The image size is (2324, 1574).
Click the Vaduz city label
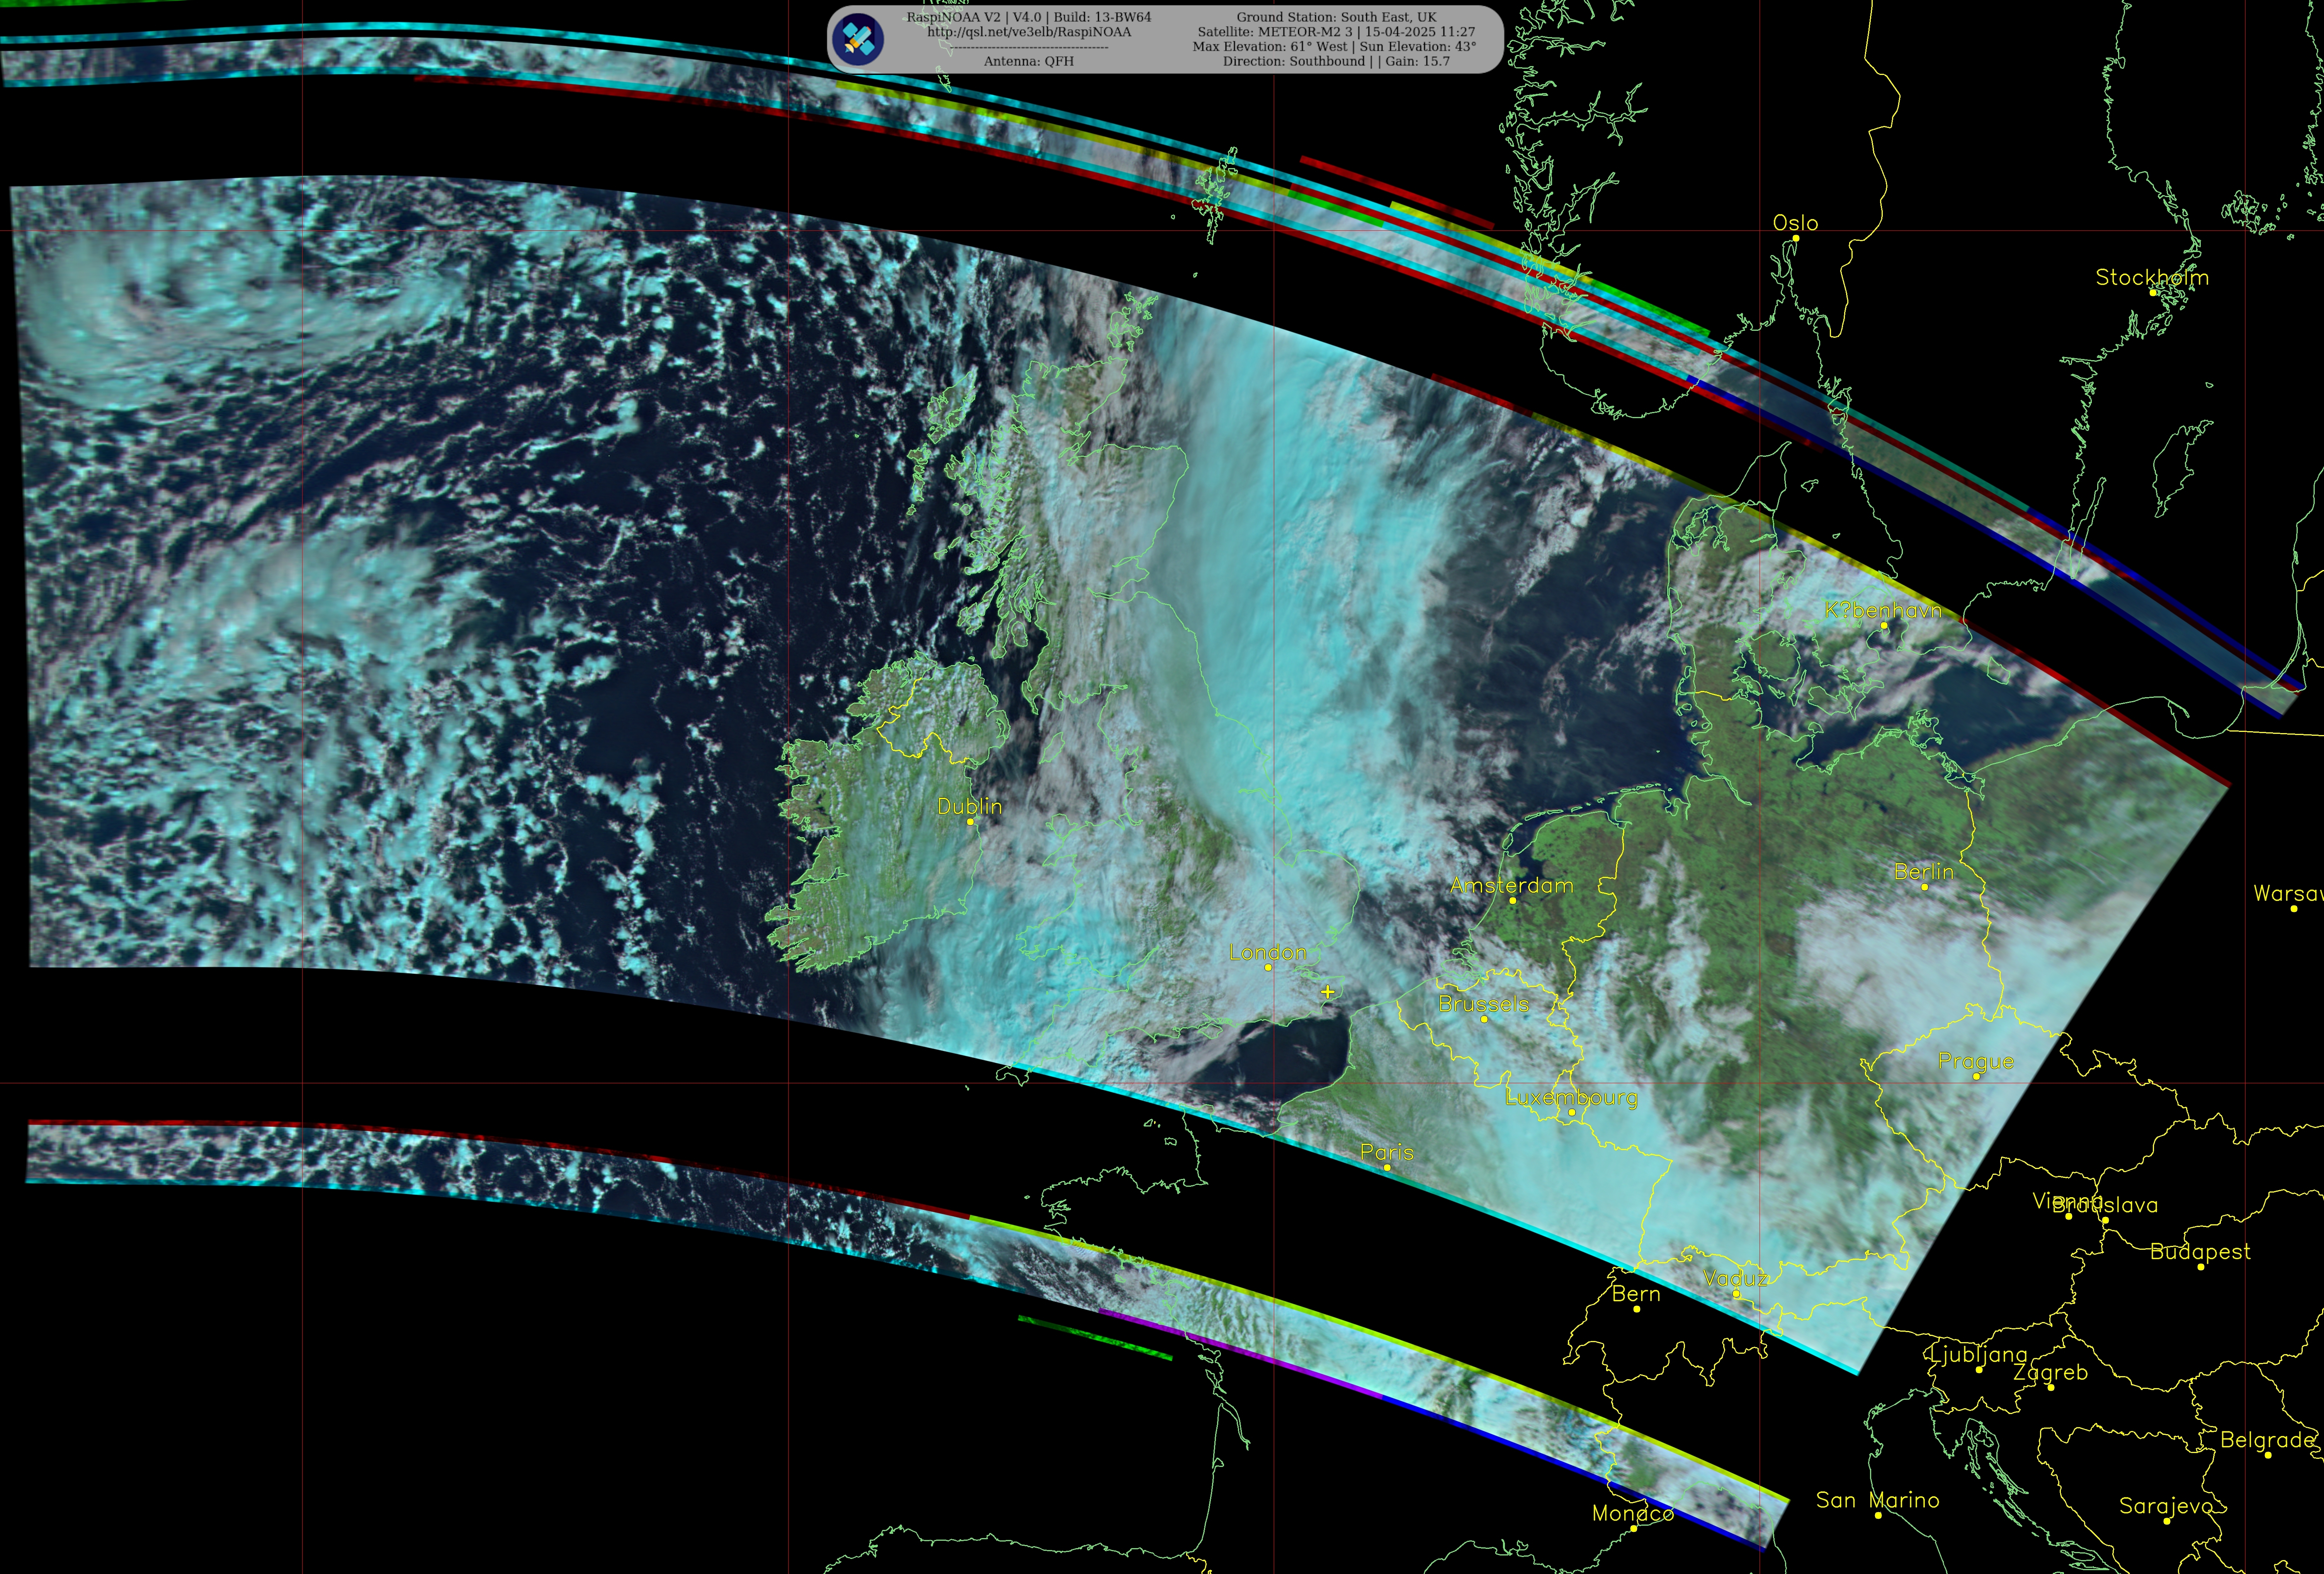point(1735,1279)
